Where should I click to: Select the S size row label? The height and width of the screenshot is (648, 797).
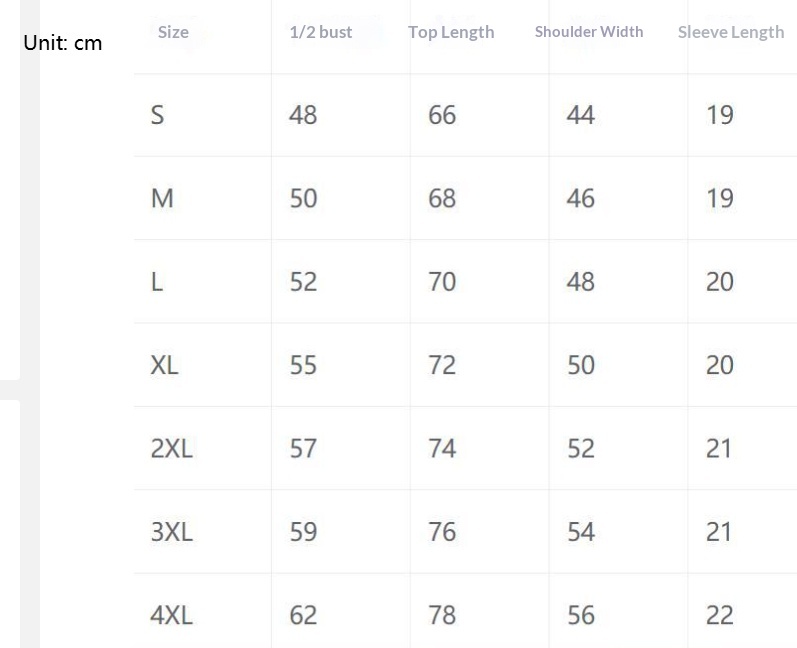(x=157, y=115)
